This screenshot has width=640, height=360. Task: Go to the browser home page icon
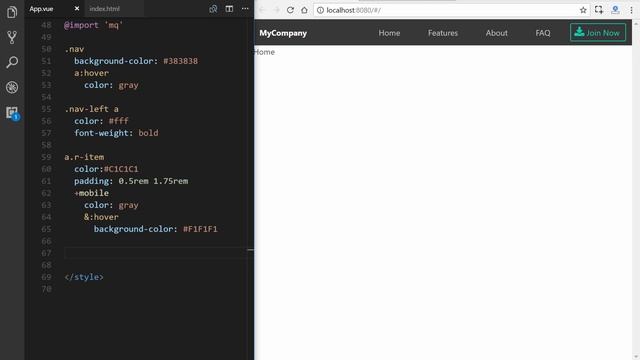pyautogui.click(x=304, y=10)
